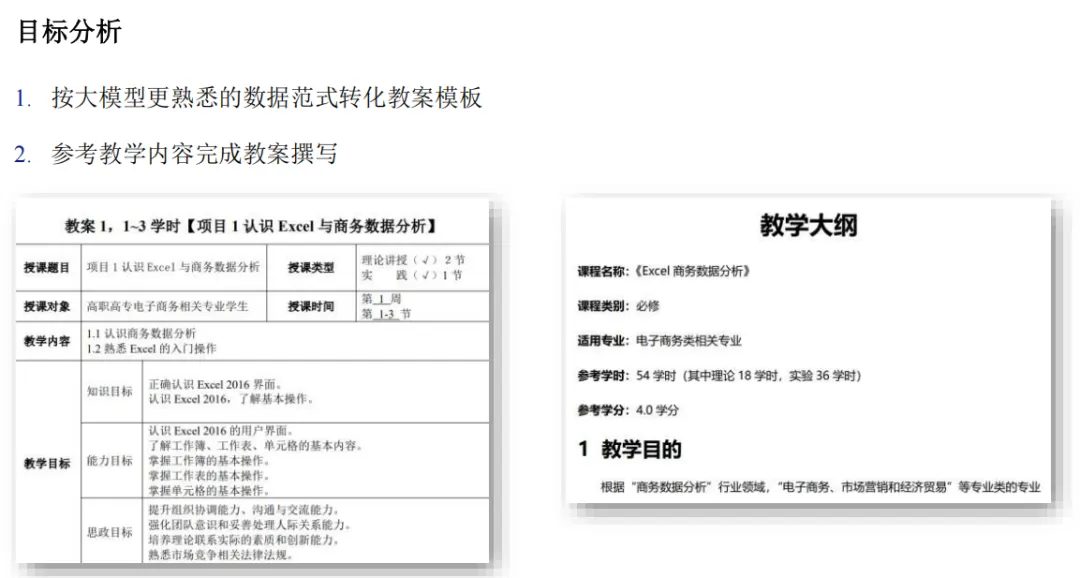Click the line 1.2 熟悉Excel的入门操作

coord(152,349)
